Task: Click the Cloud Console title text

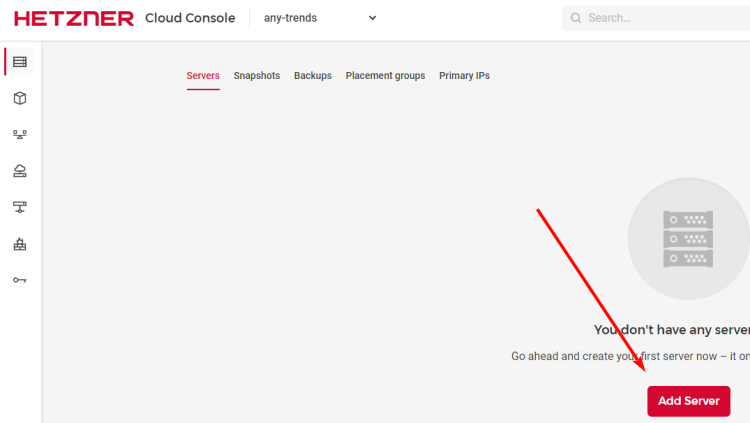Action: 190,18
